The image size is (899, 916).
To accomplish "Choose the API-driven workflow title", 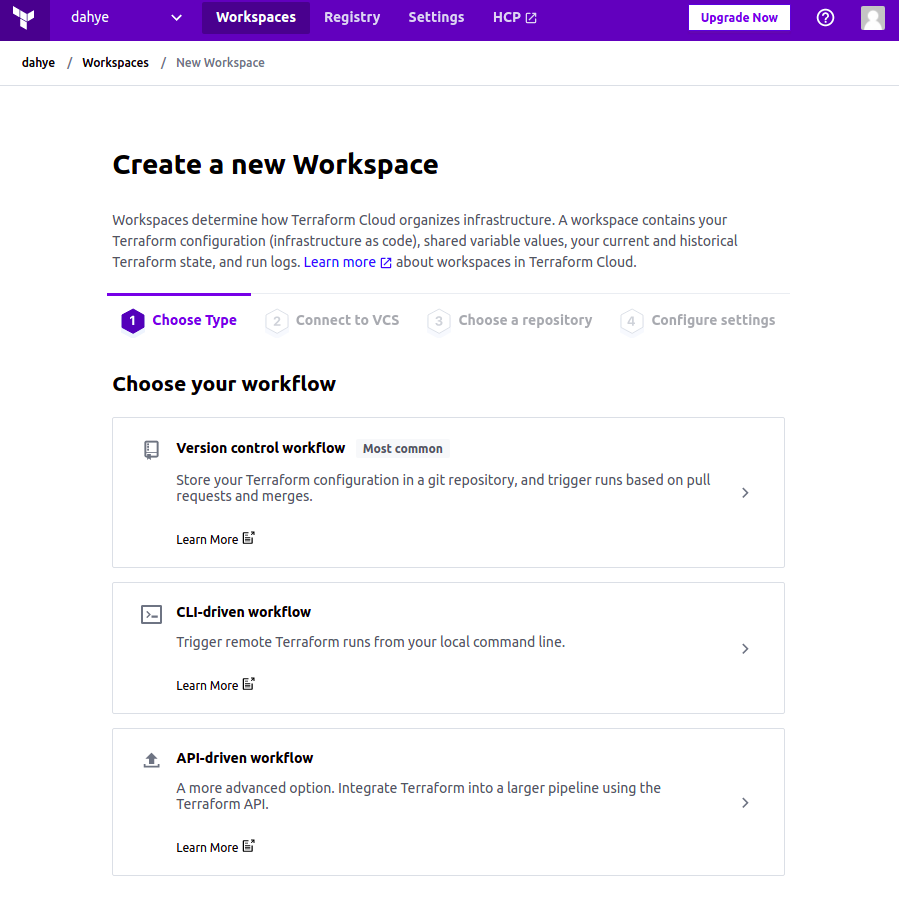I will 245,758.
